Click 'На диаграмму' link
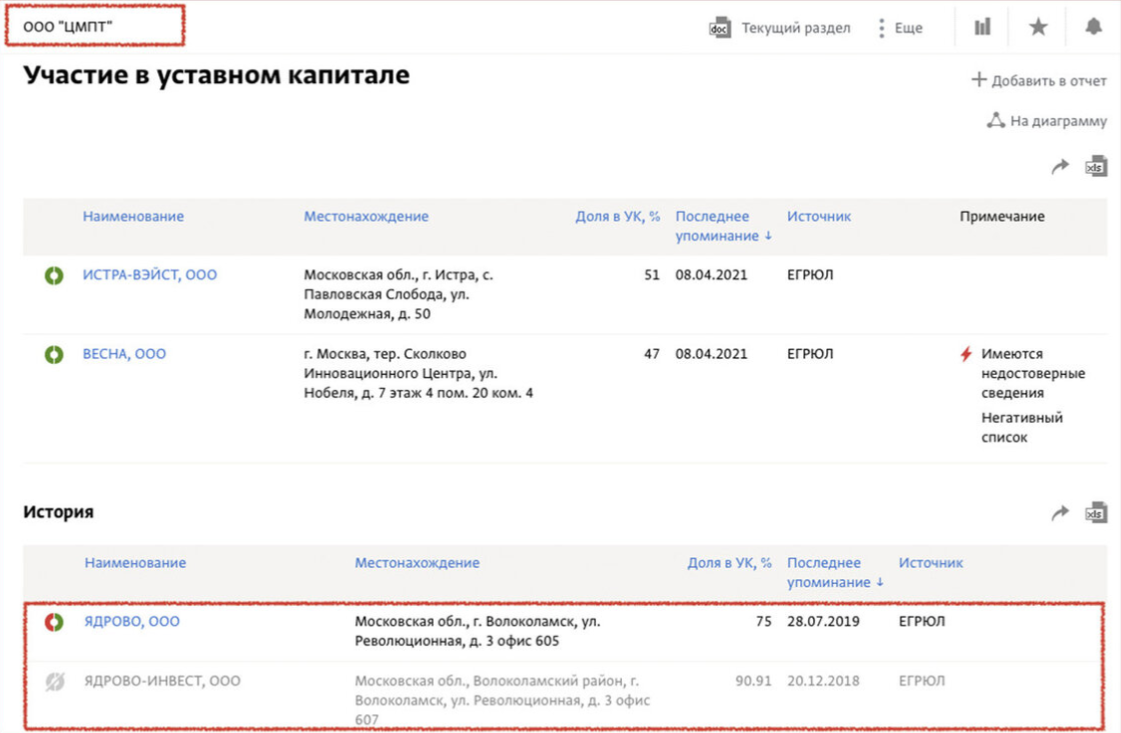Image resolution: width=1121 pixels, height=733 pixels. click(x=1047, y=121)
